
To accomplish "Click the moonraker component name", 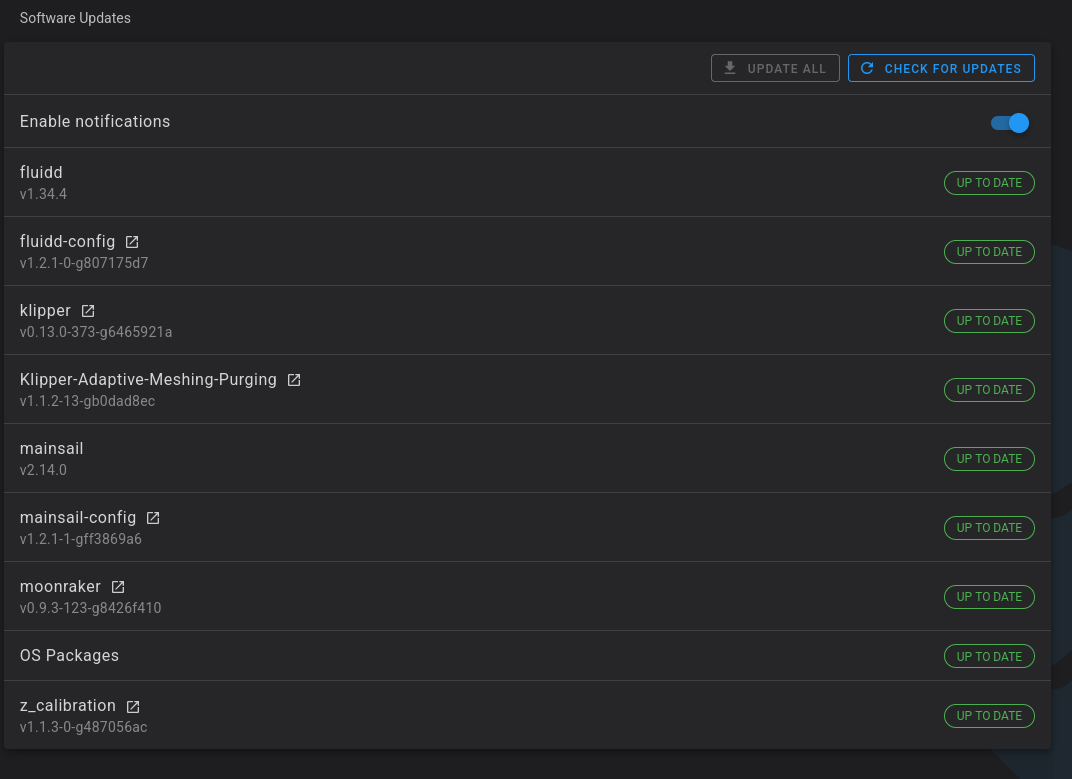I will 60,587.
